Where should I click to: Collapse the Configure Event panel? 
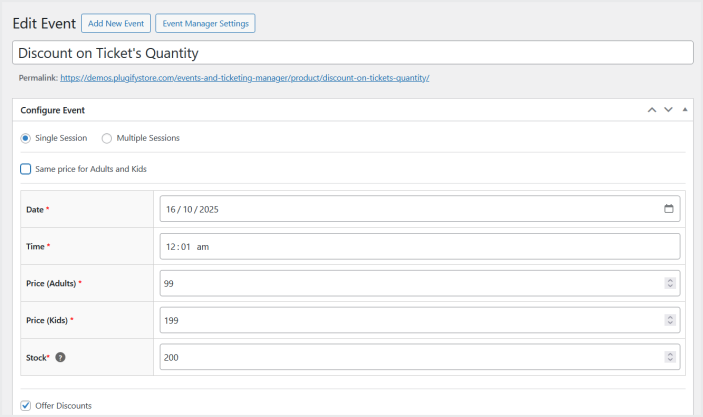coord(685,109)
